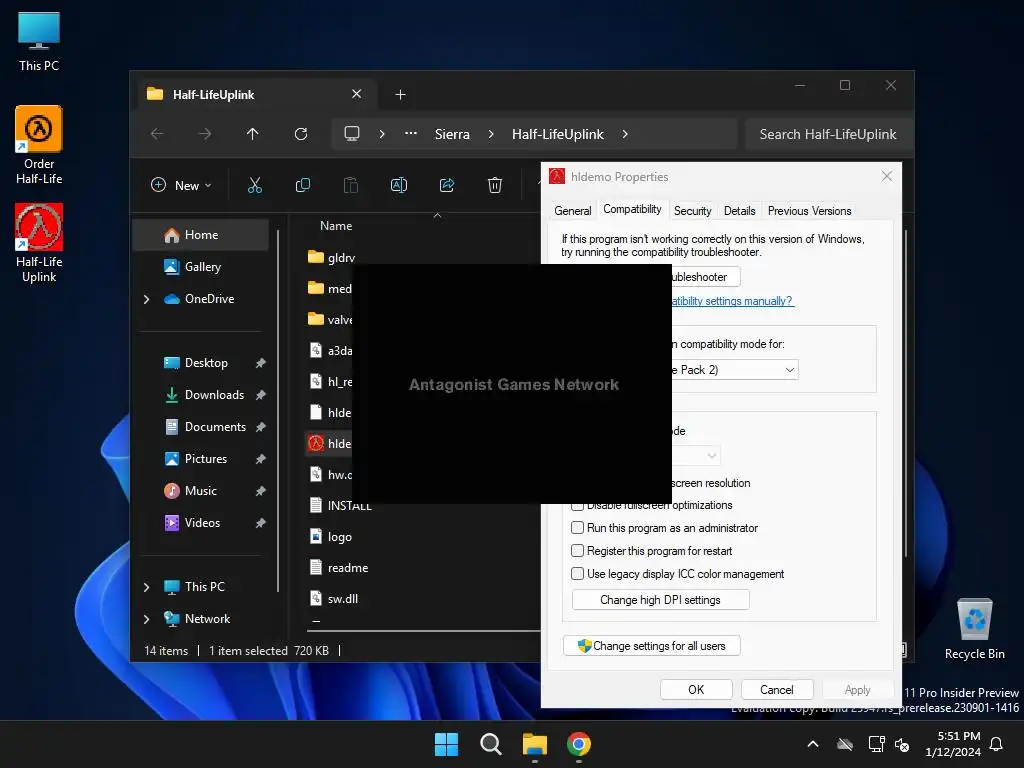The image size is (1024, 768).
Task: Select the readme file in the list
Action: pos(347,568)
